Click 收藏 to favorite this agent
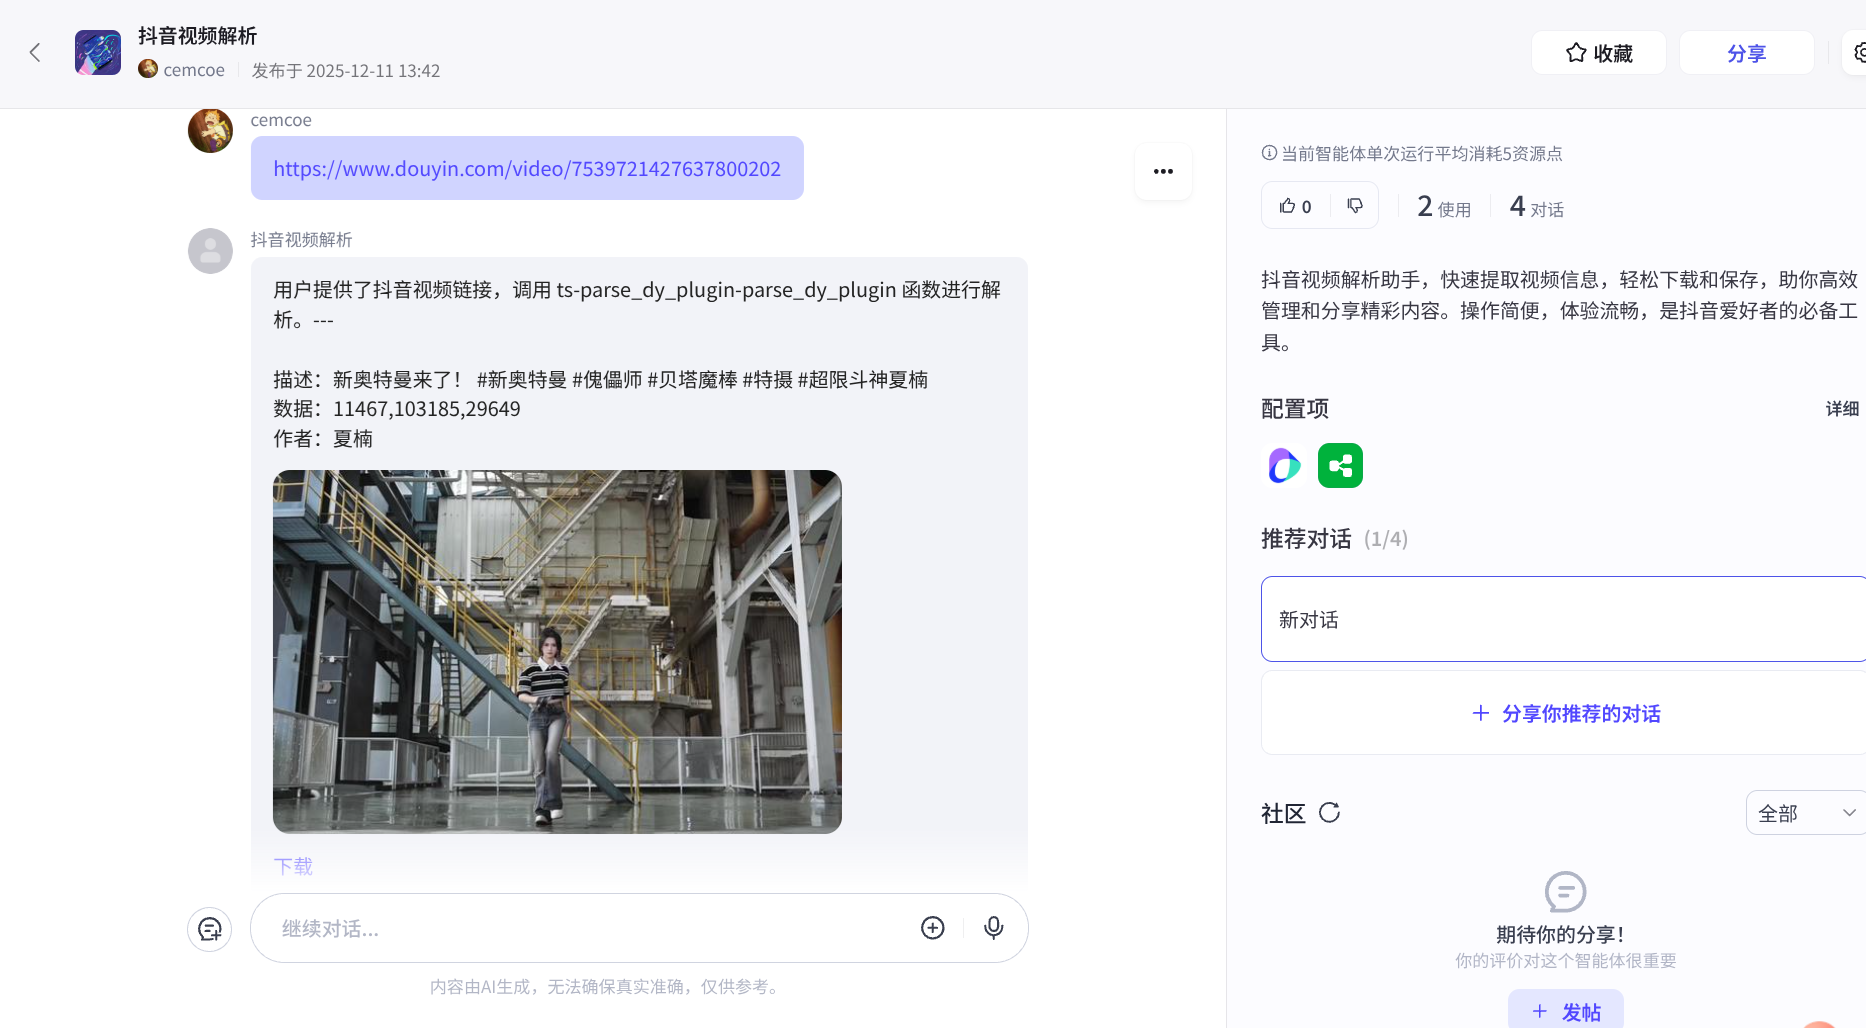Screen dimensions: 1866x1028 point(1598,52)
